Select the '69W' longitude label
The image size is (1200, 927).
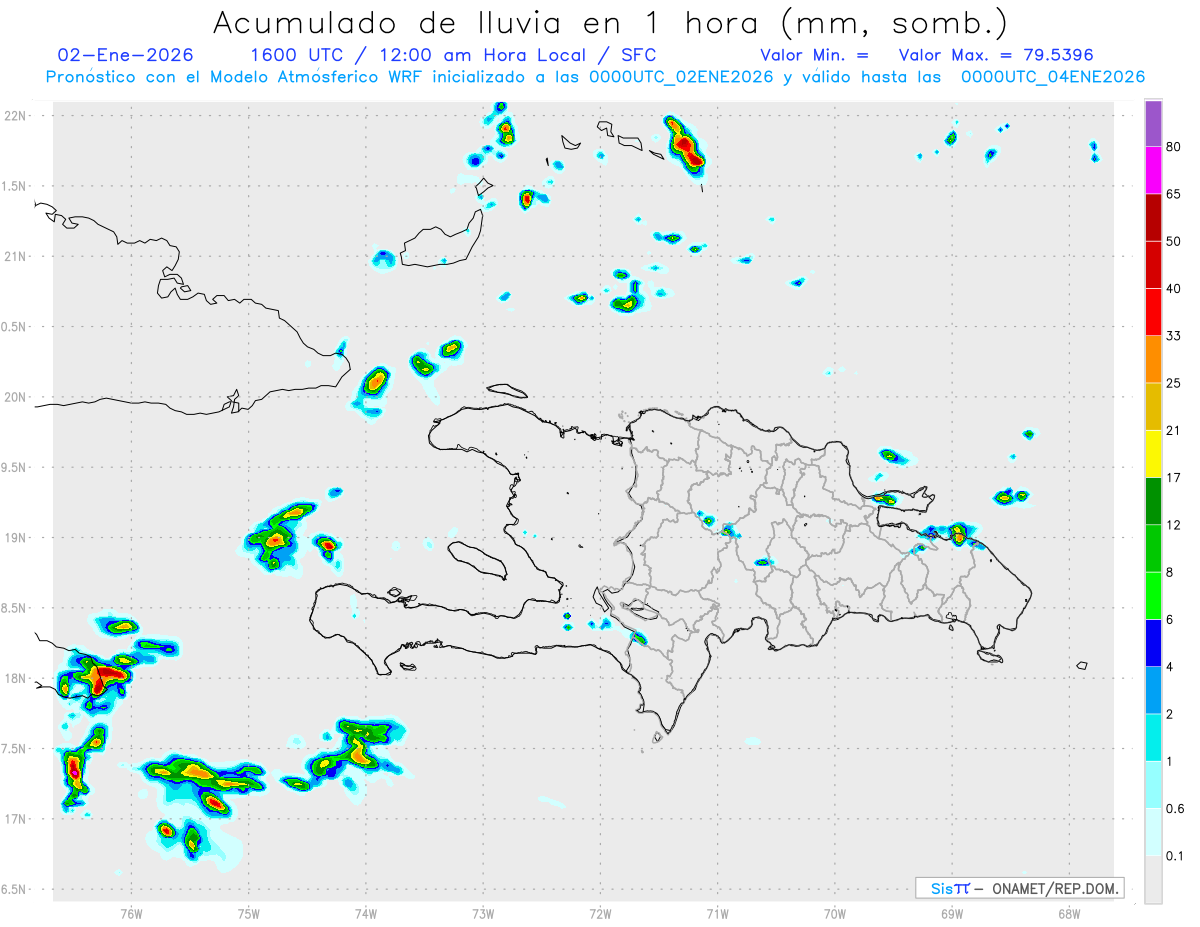(952, 913)
